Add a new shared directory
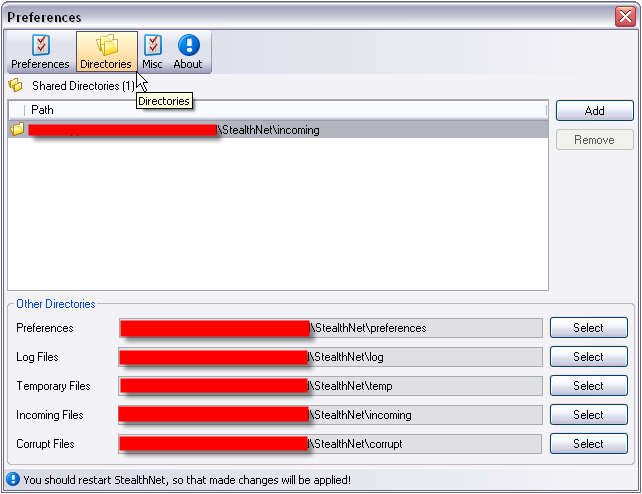Screen dimensions: 642x494 (595, 111)
